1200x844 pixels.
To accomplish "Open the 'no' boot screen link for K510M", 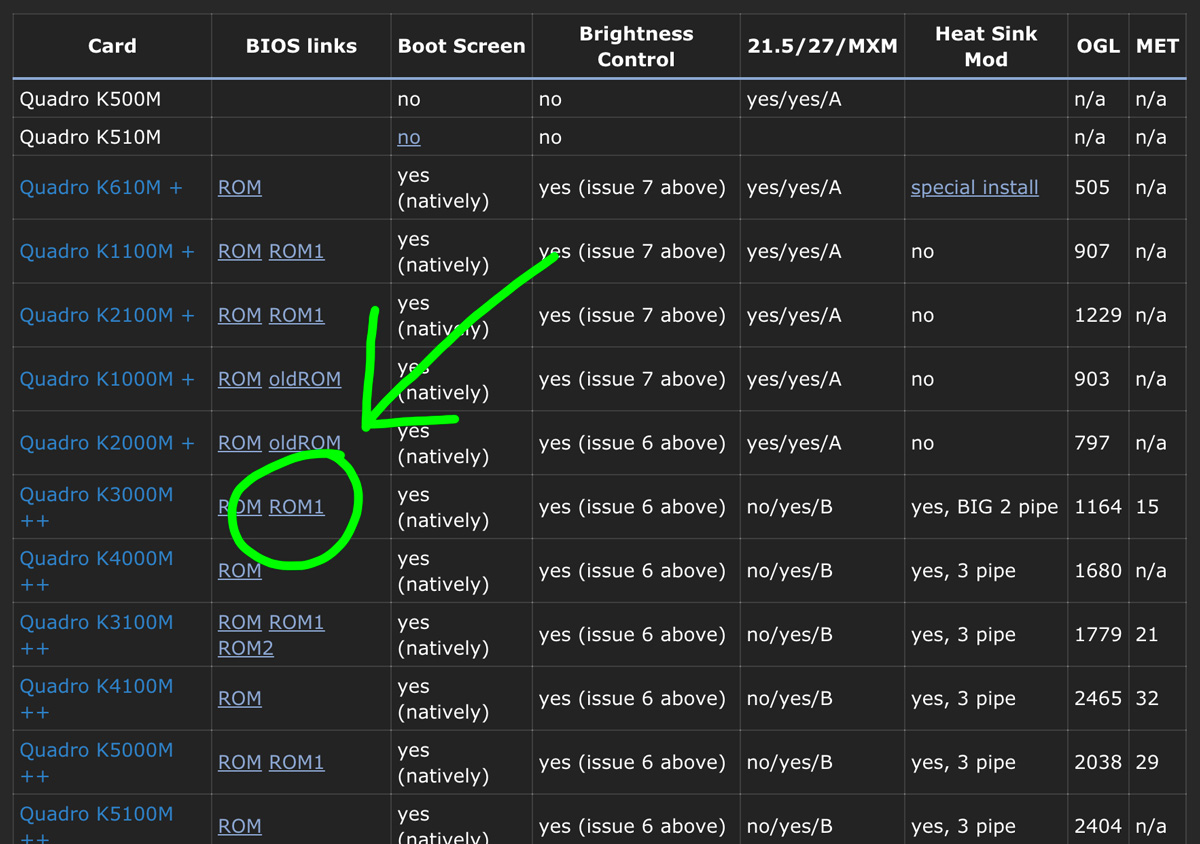I will (409, 137).
